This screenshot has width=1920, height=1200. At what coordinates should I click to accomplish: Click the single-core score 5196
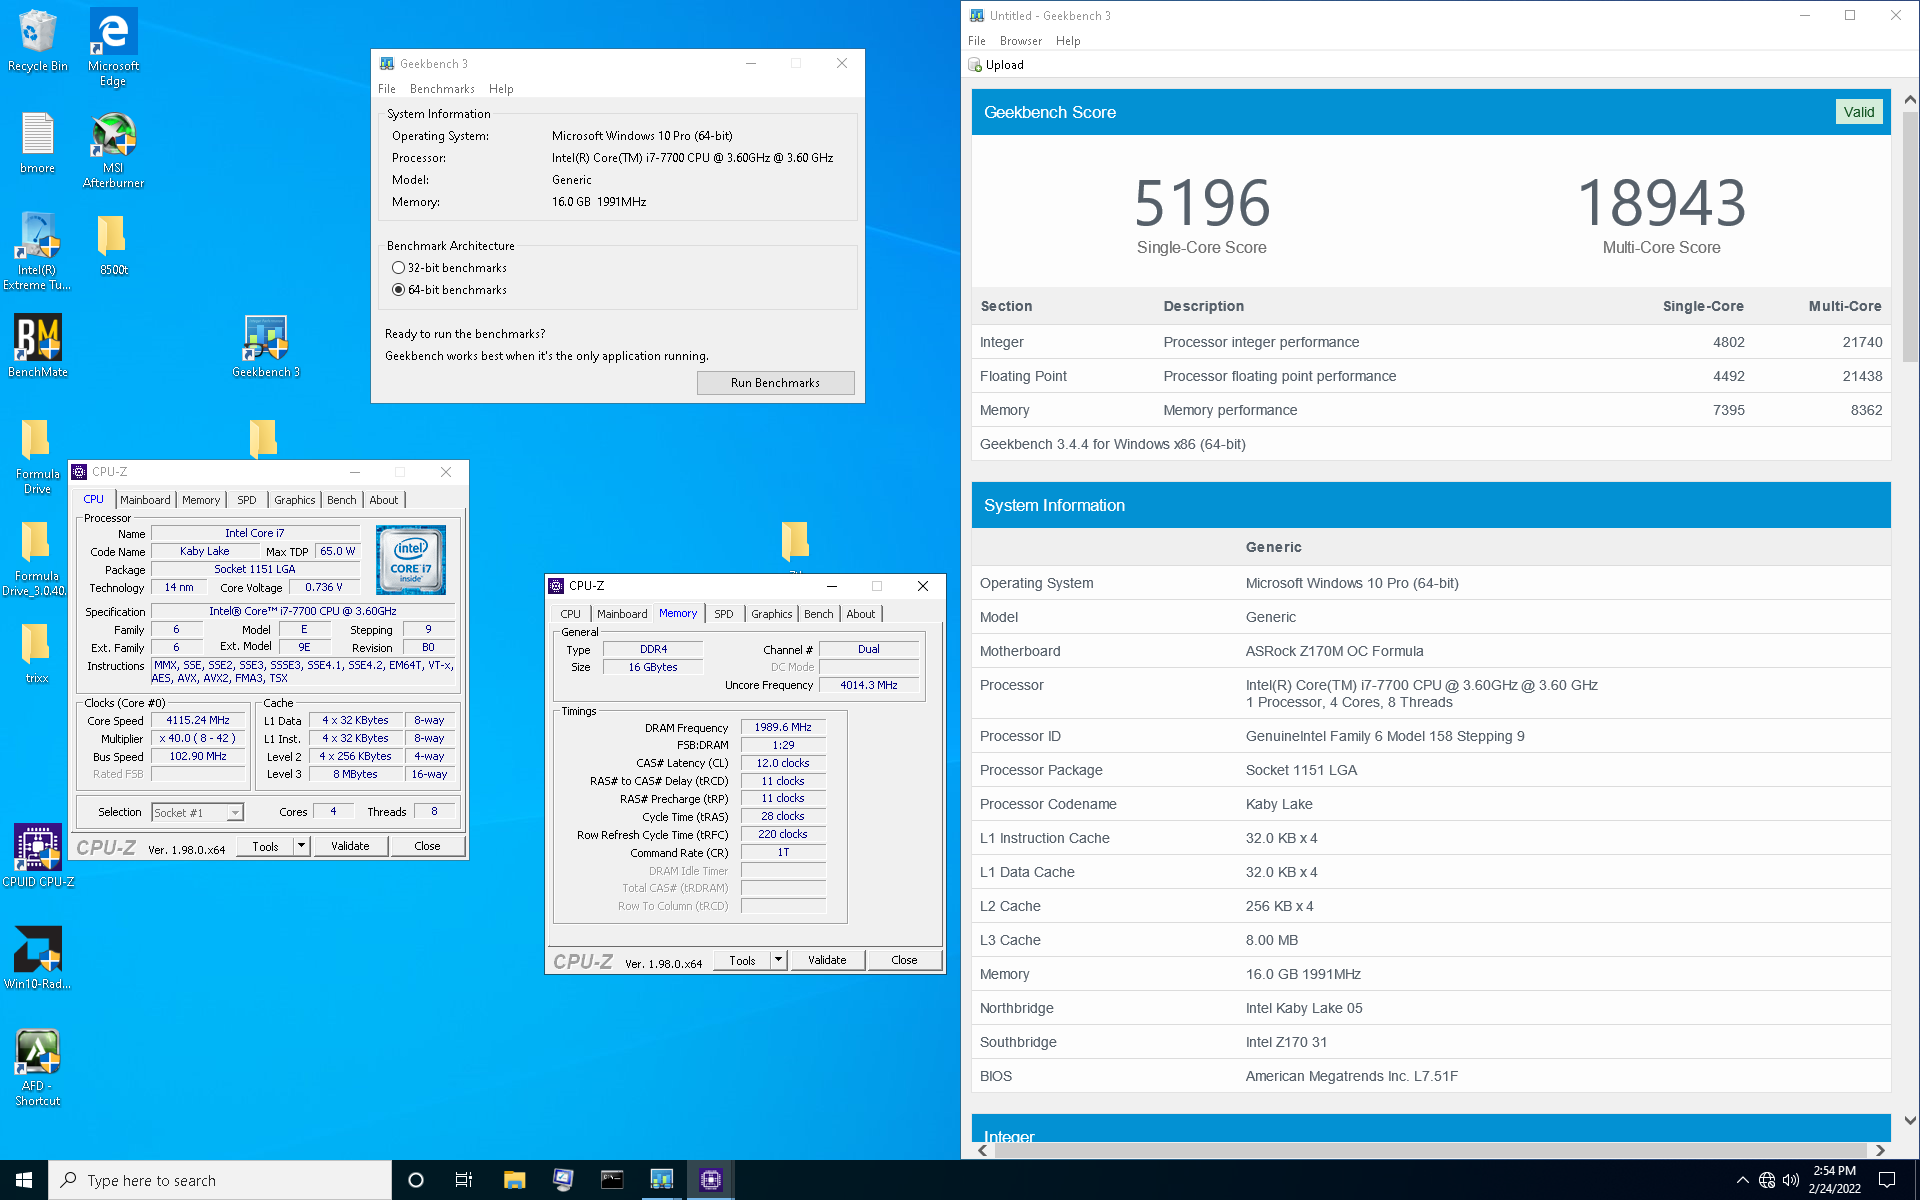click(x=1201, y=203)
